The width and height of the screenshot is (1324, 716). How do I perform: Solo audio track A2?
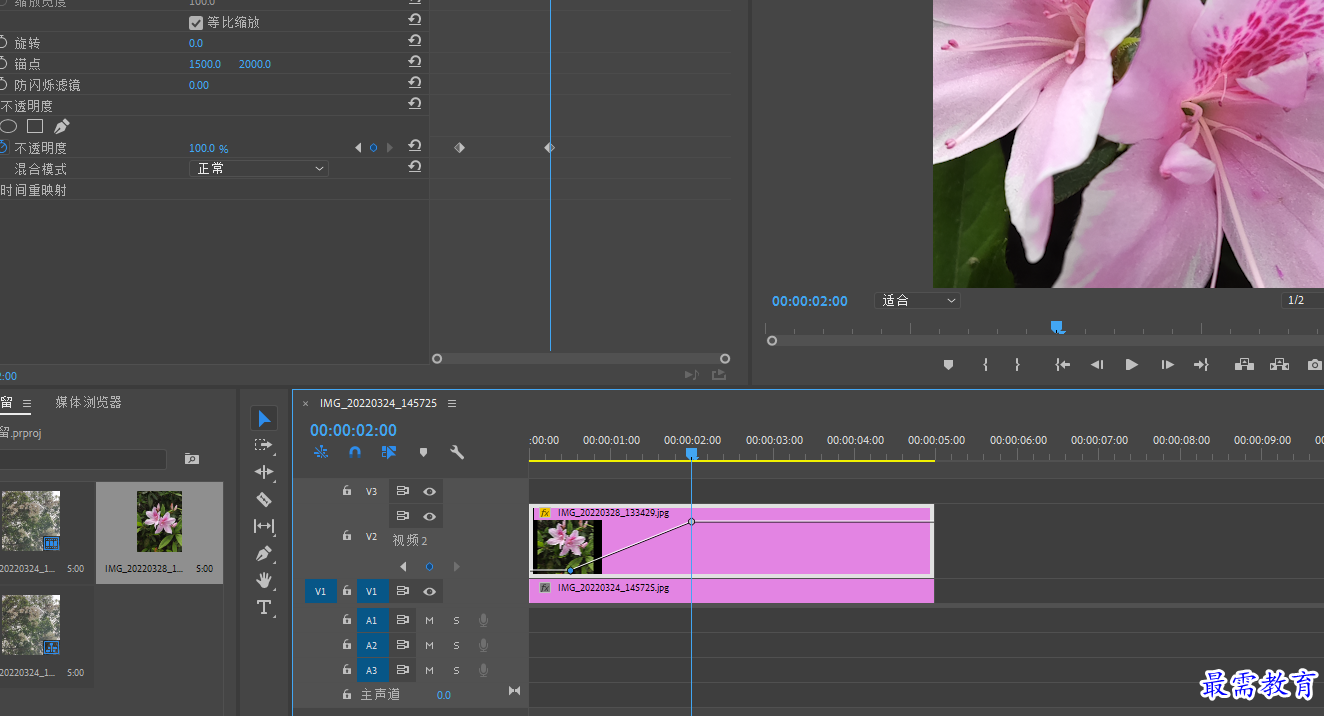click(x=456, y=645)
